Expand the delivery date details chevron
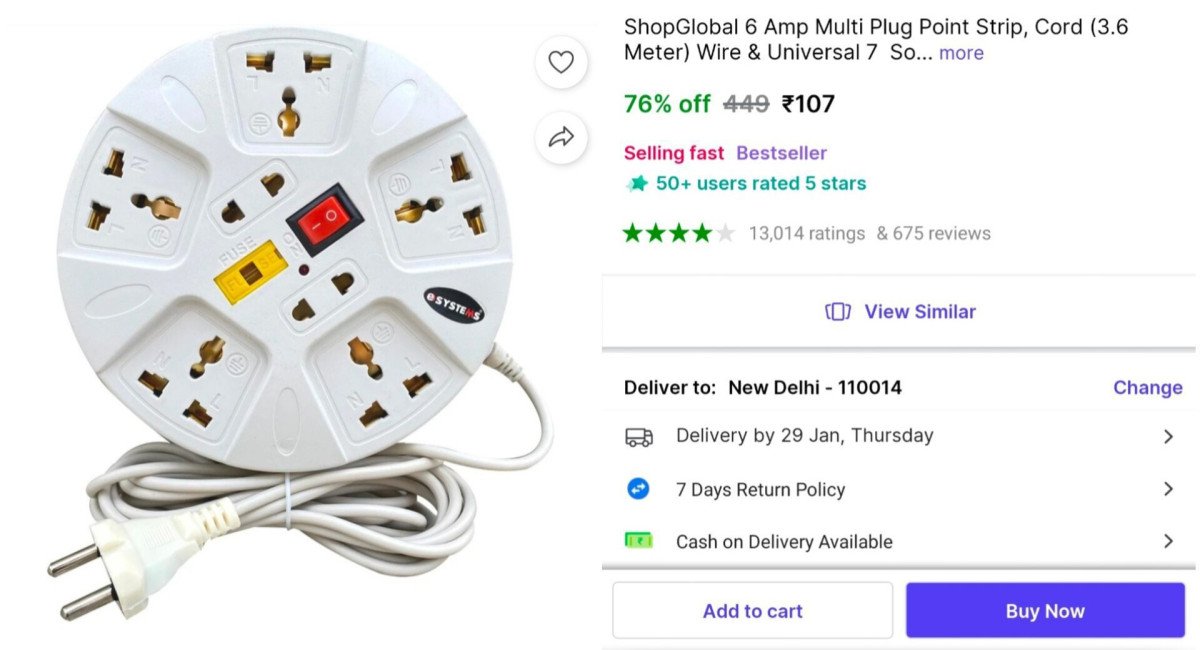The image size is (1200, 650). pyautogui.click(x=1168, y=437)
